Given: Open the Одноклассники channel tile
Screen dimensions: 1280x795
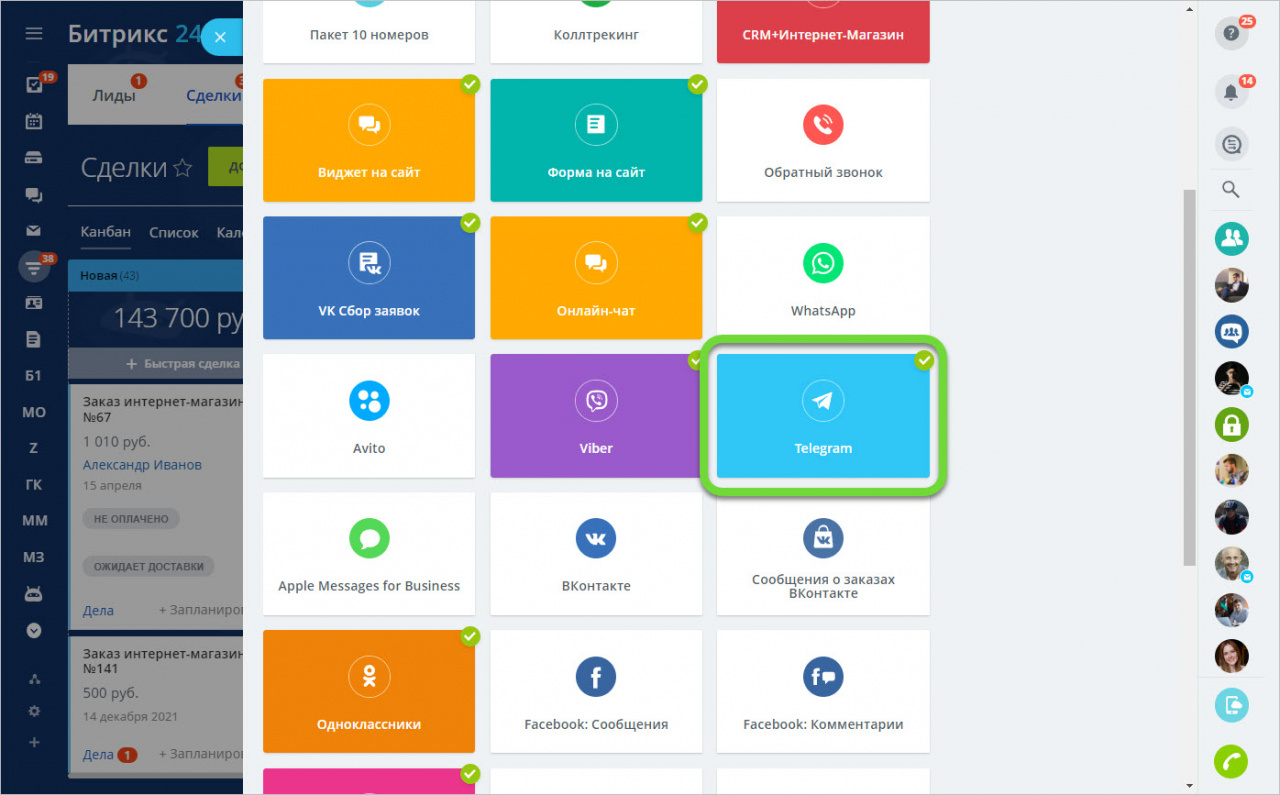Looking at the screenshot, I should click(369, 691).
